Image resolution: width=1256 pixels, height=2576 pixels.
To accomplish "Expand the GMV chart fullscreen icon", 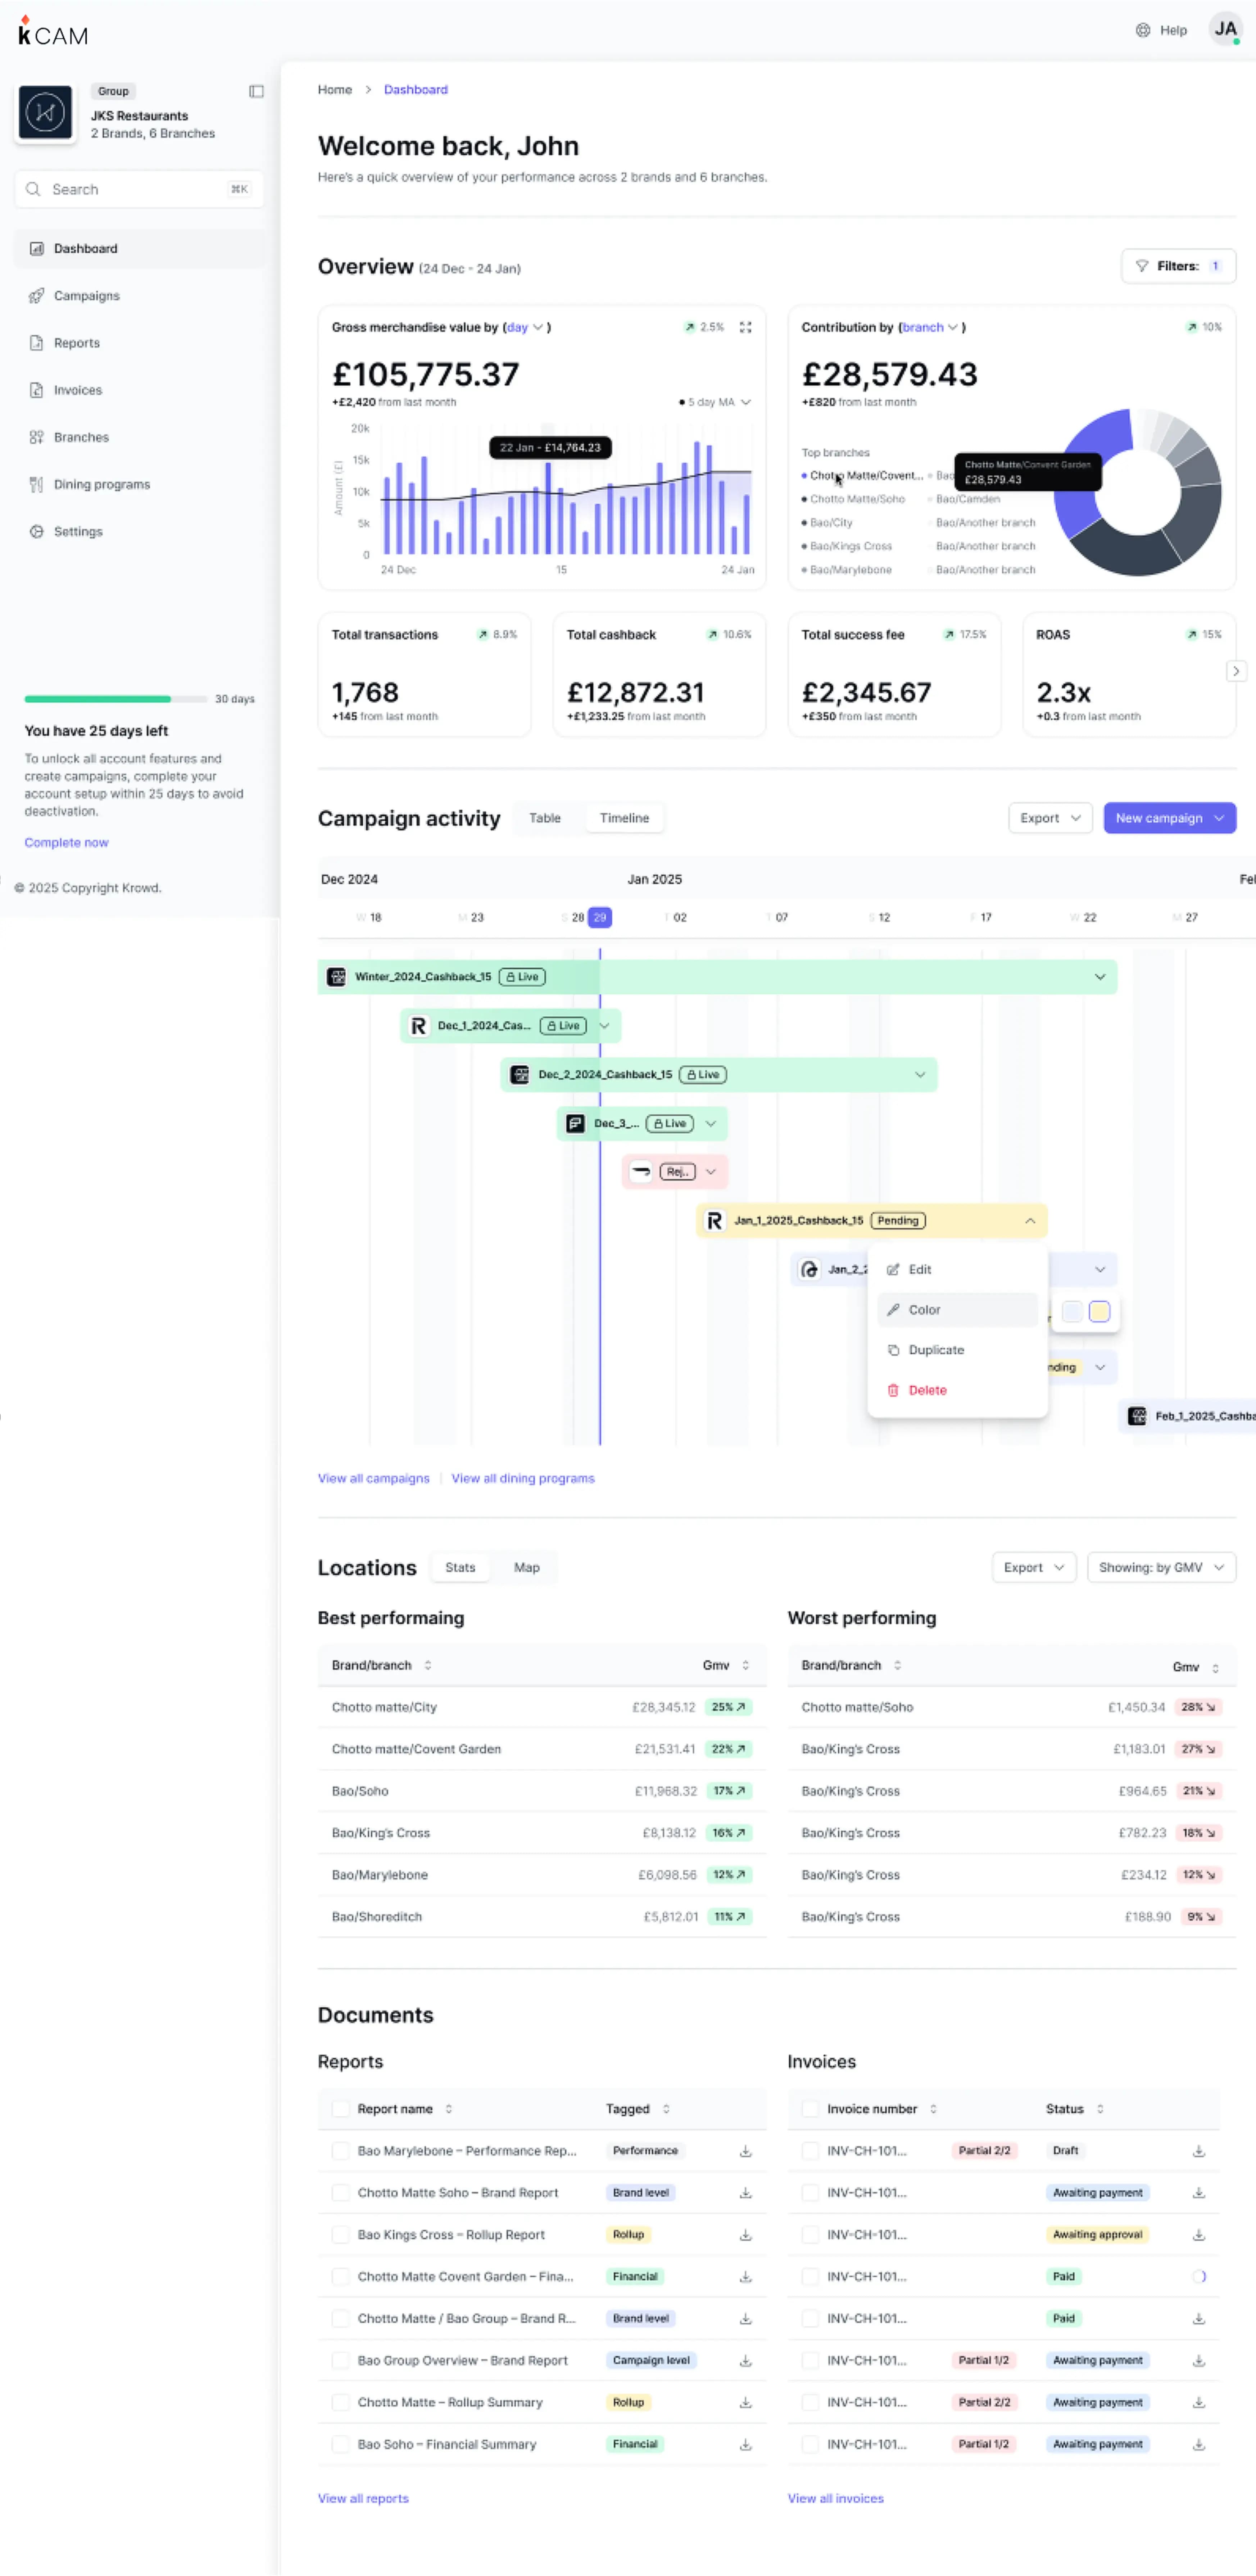I will click(x=745, y=327).
